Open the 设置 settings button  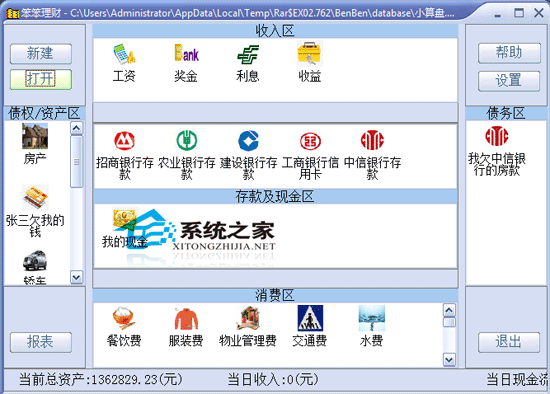[x=509, y=81]
